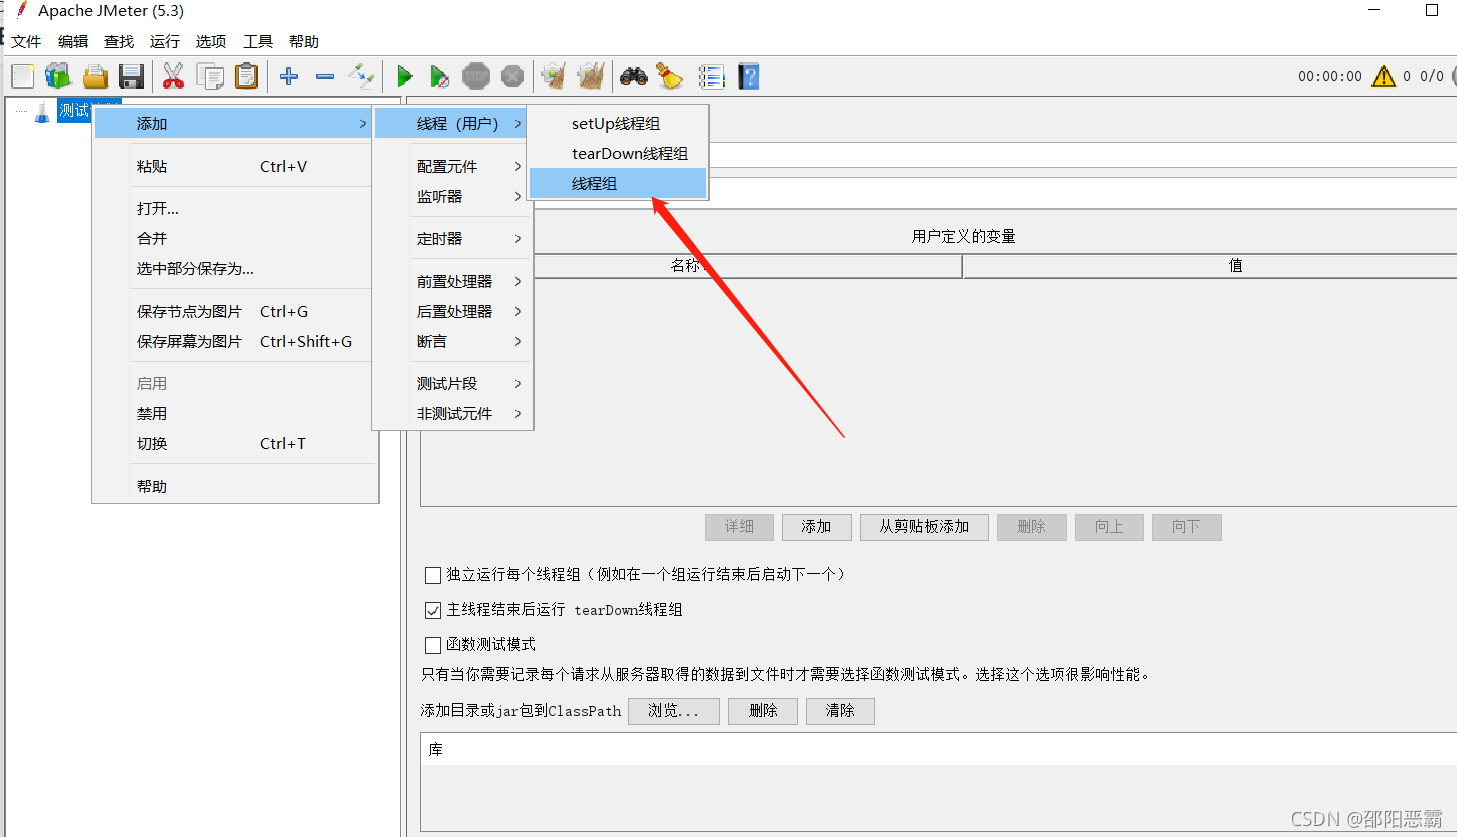Viewport: 1457px width, 837px height.
Task: Open the Help book icon
Action: coord(748,76)
